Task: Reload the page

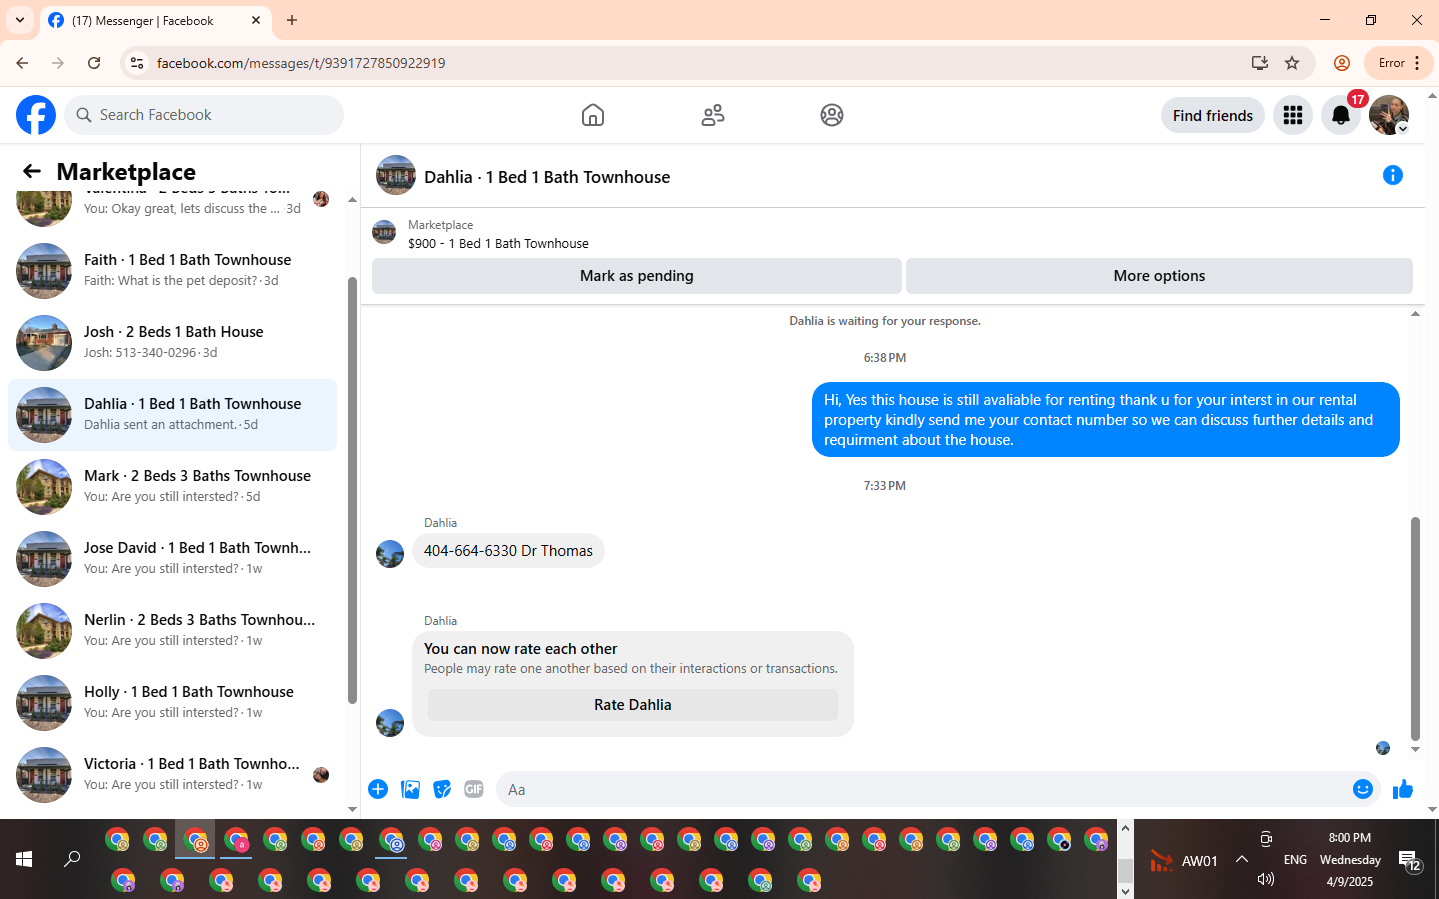Action: [x=94, y=63]
